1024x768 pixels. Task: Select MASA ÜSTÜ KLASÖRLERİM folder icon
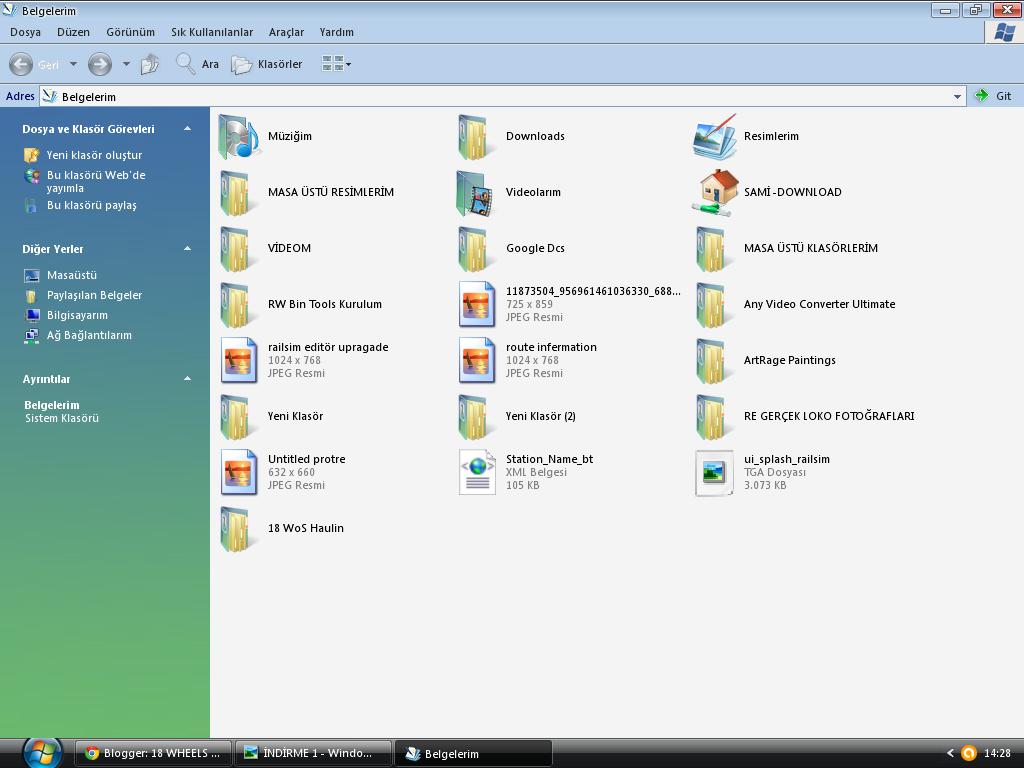click(x=714, y=249)
